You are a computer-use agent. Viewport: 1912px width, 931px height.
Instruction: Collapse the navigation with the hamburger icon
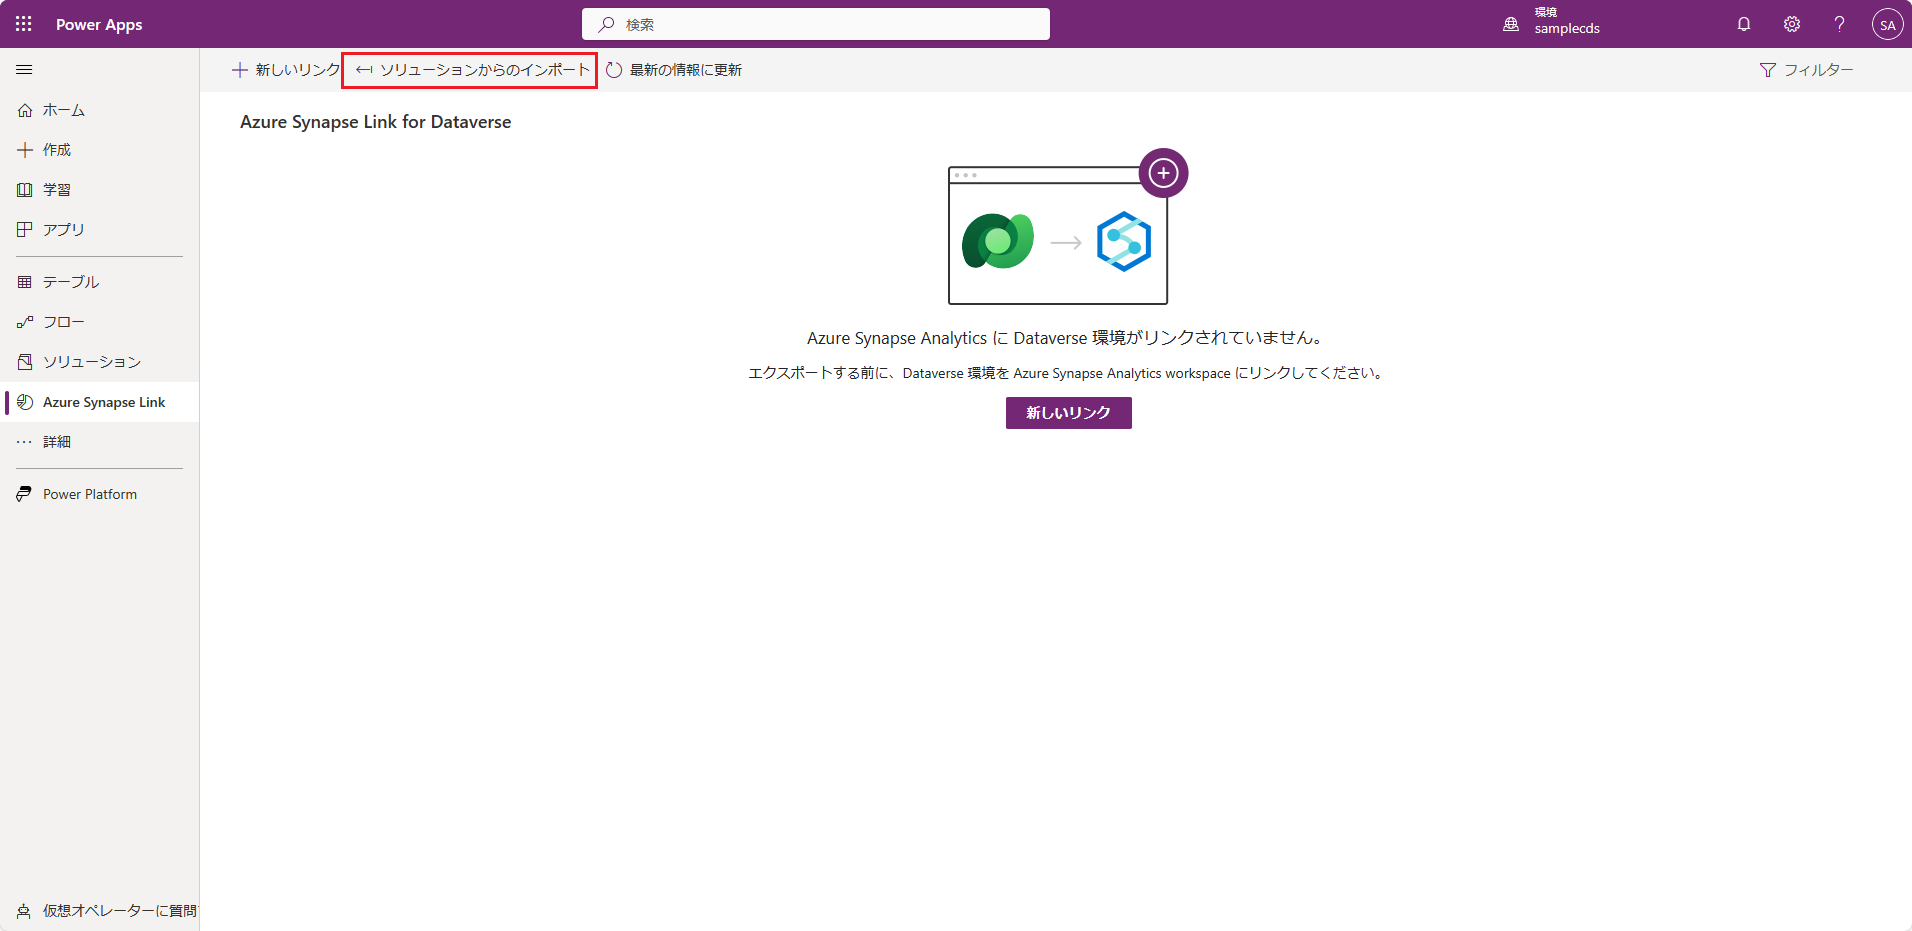[25, 69]
